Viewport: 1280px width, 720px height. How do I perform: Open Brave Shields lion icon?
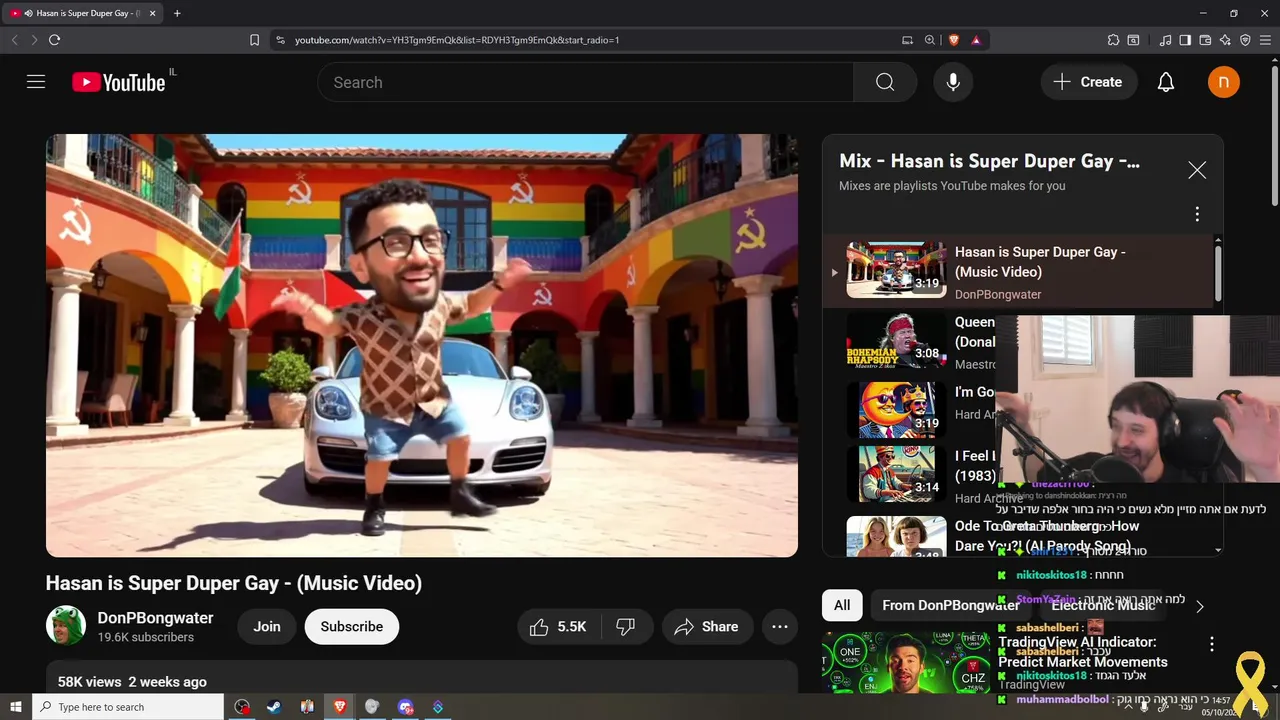(x=953, y=40)
